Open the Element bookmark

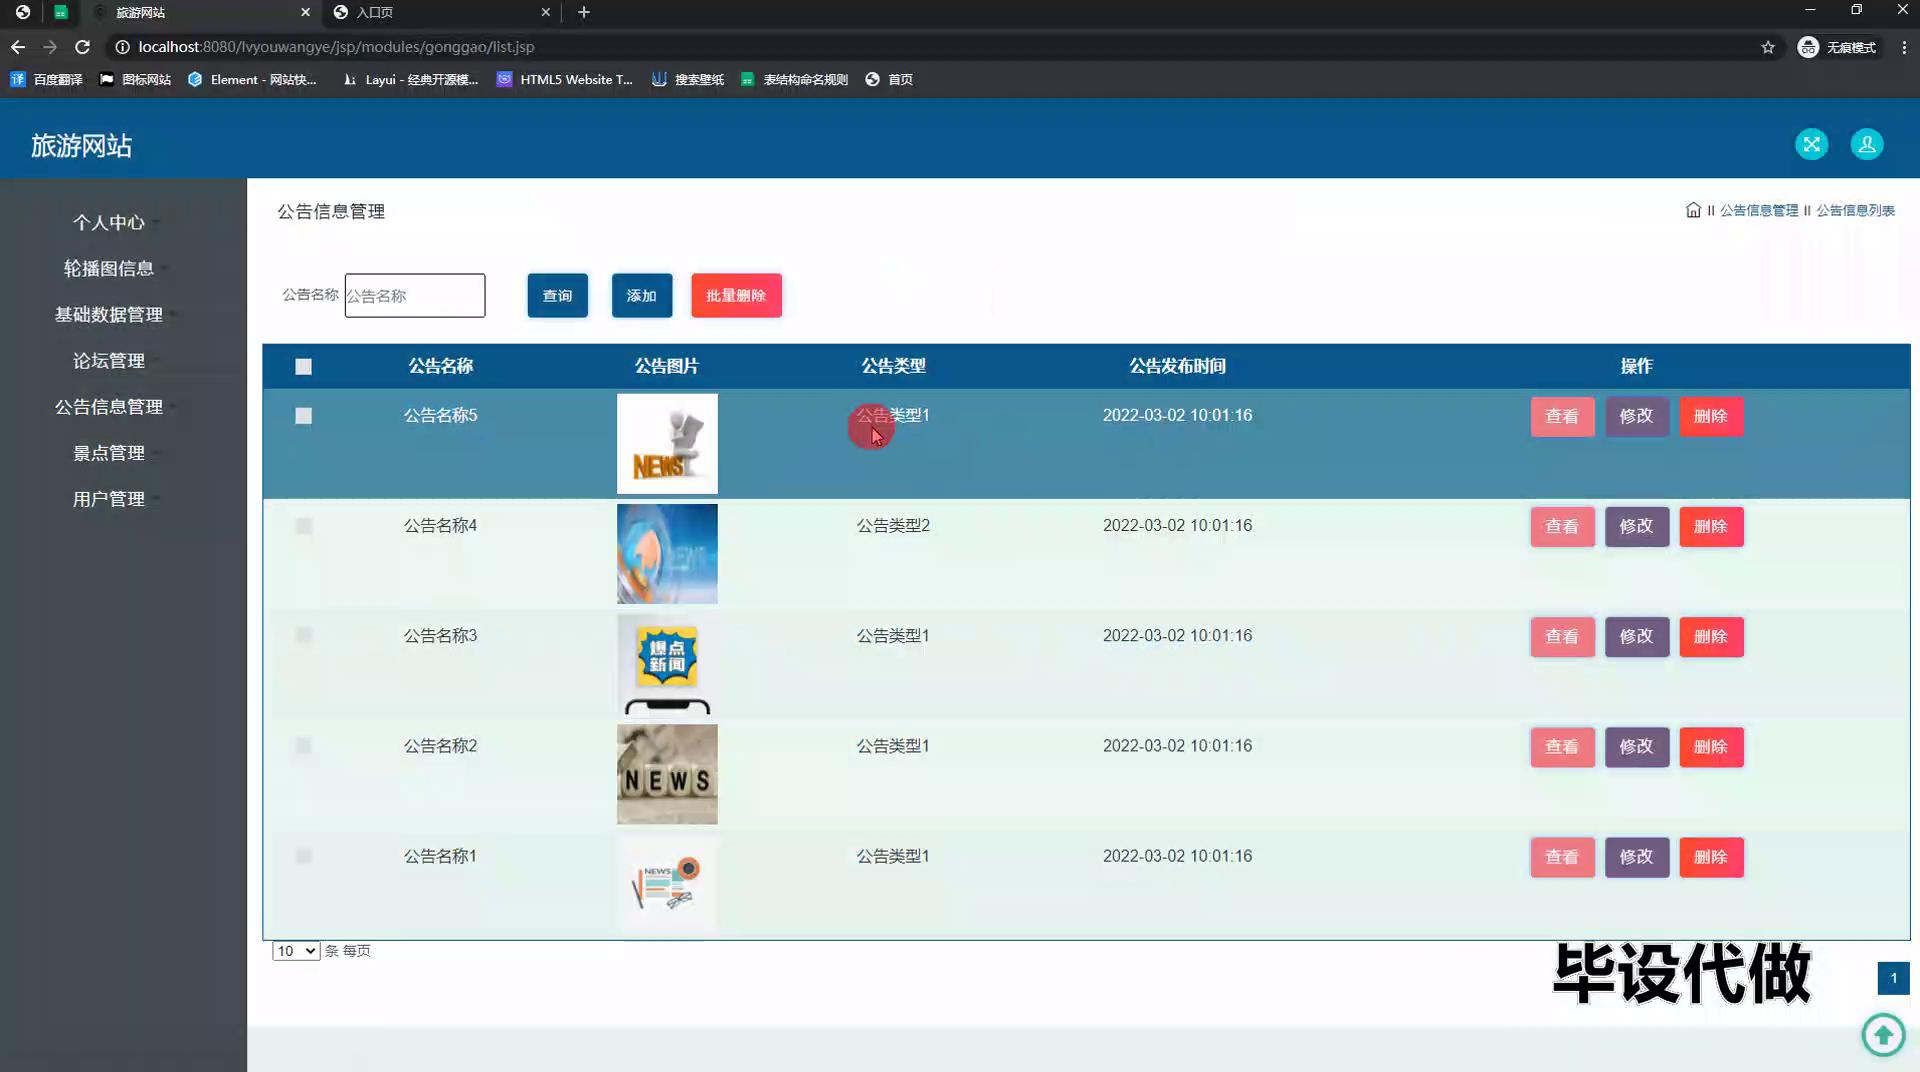252,79
